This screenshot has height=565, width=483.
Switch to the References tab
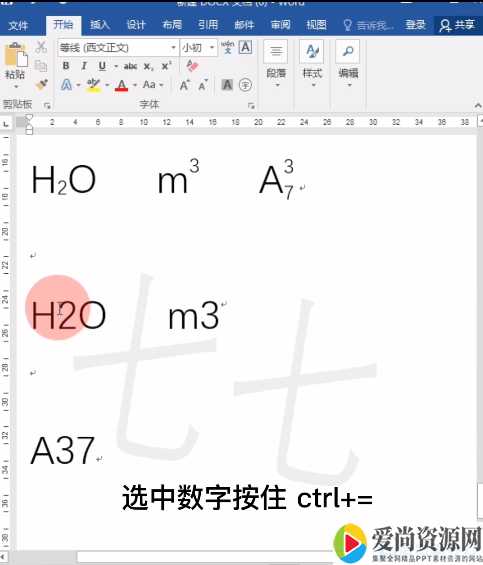coord(208,25)
